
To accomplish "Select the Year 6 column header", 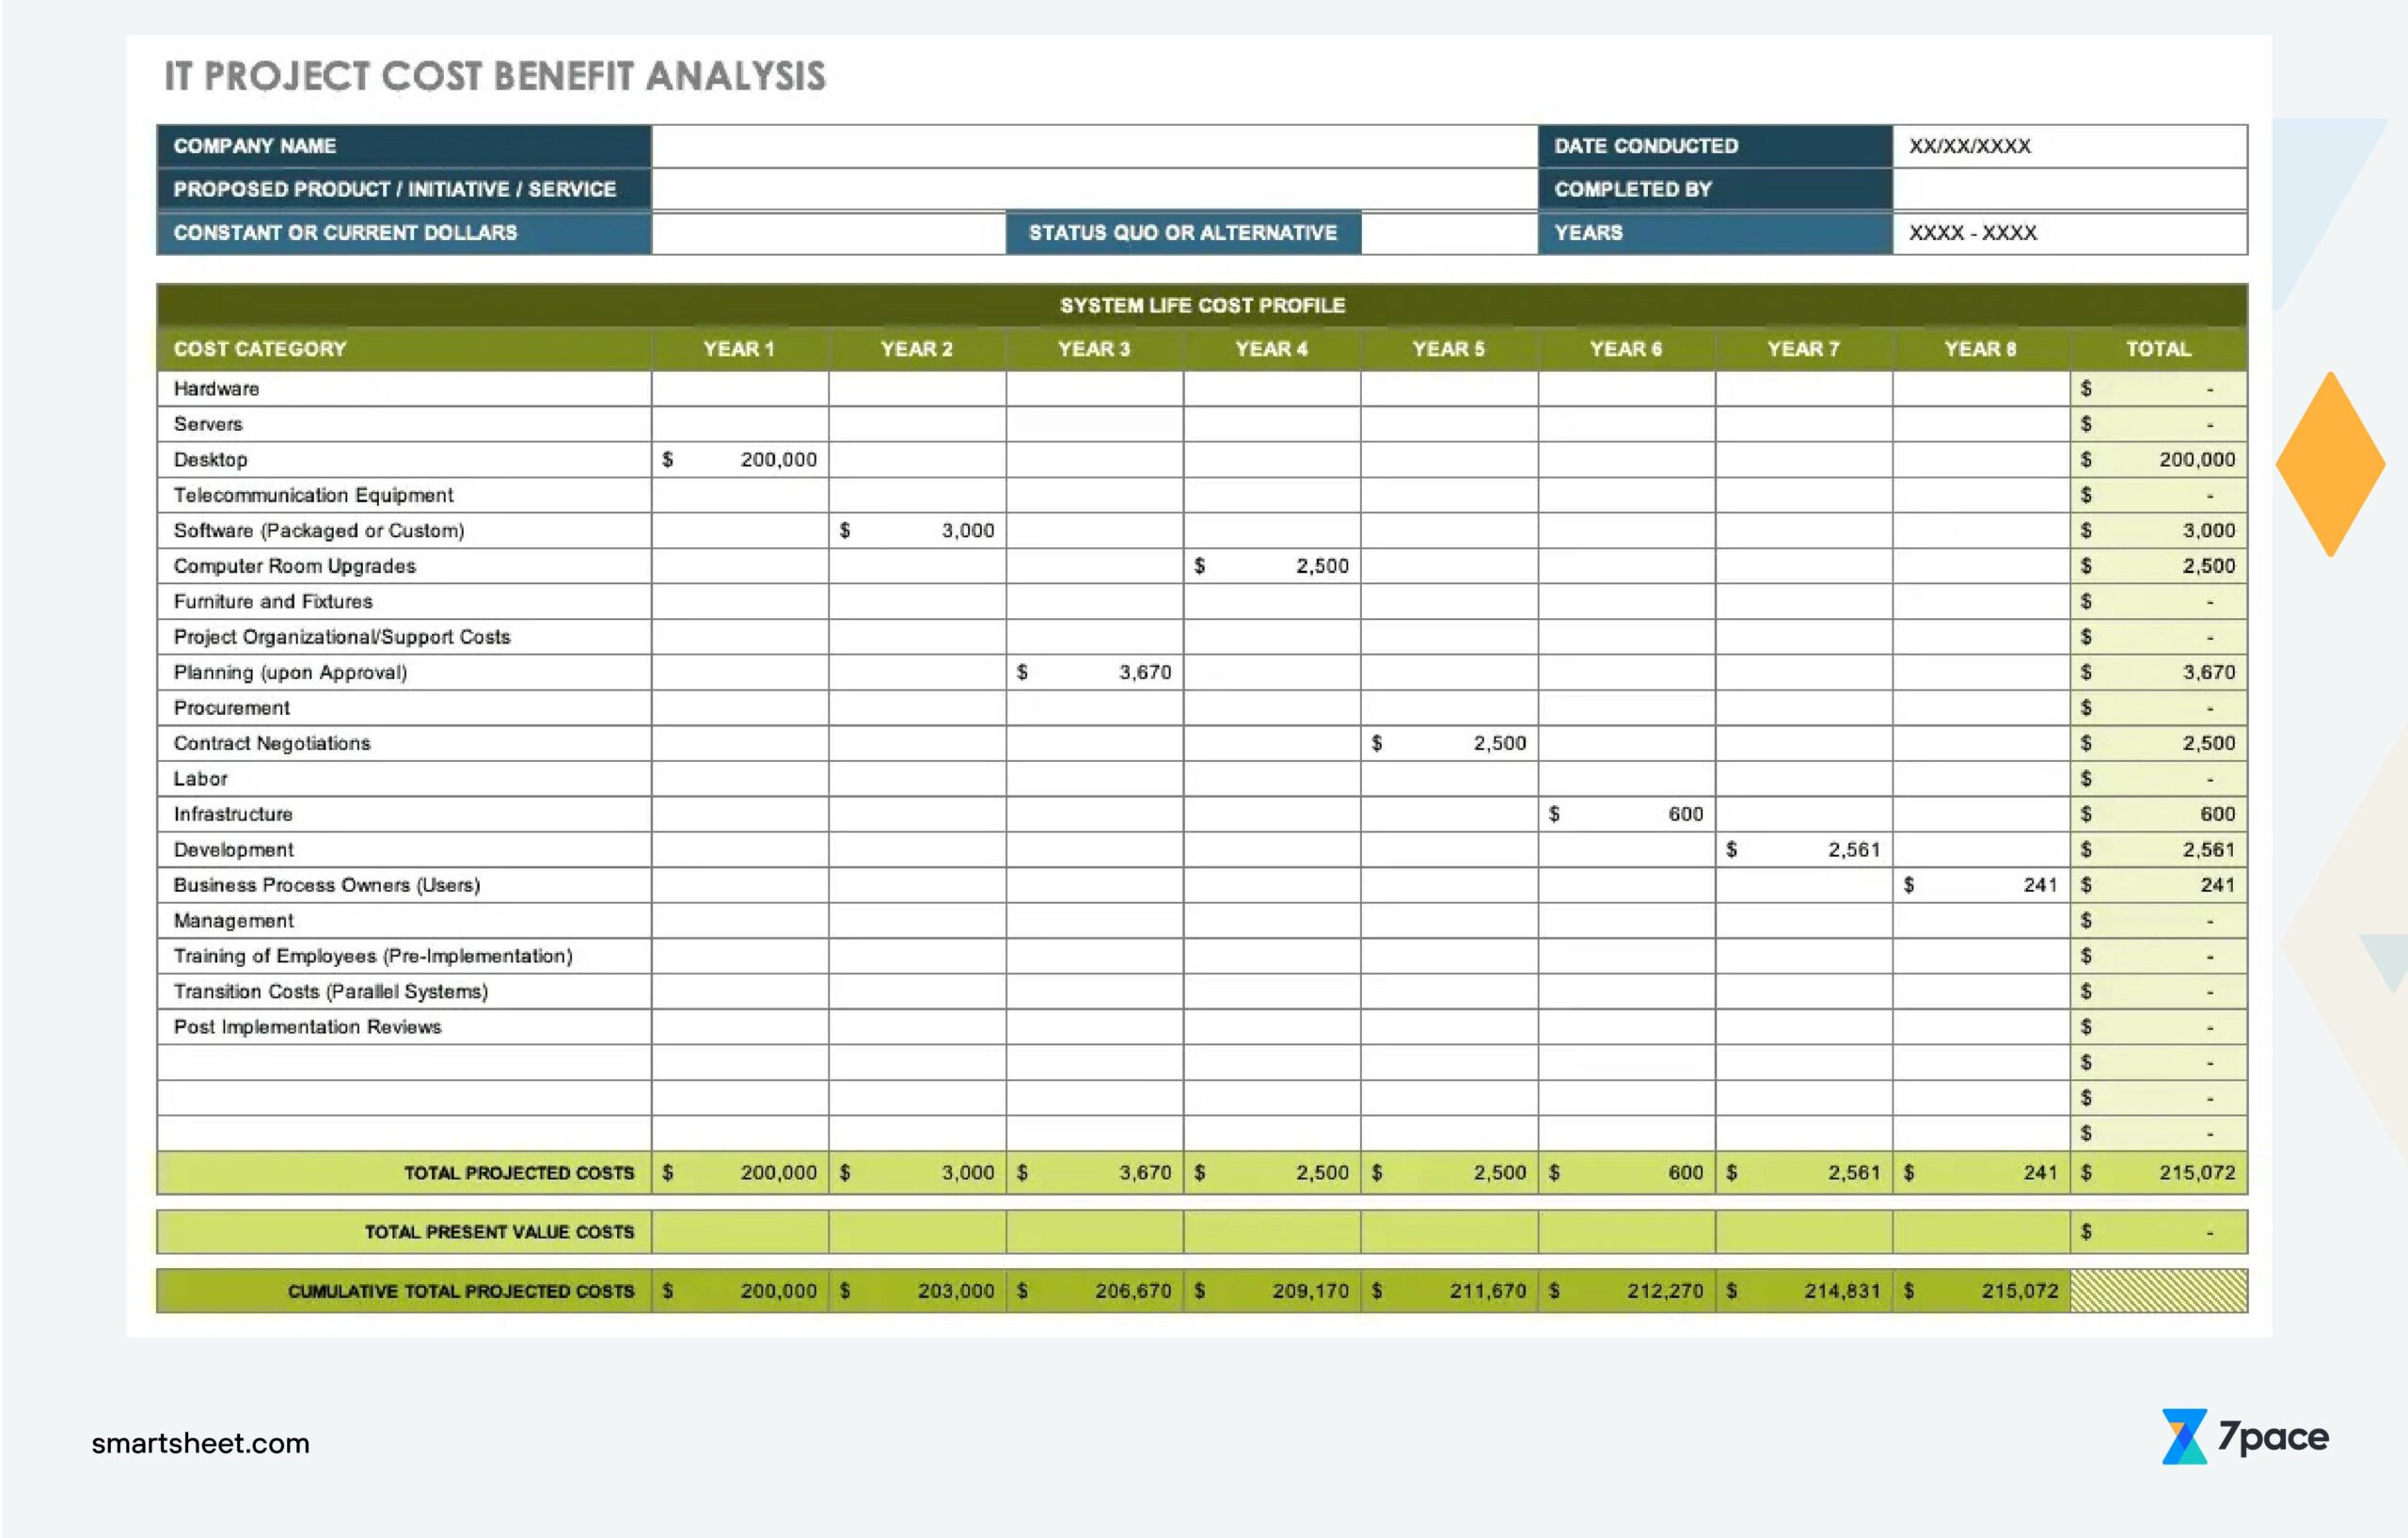I will [1626, 349].
